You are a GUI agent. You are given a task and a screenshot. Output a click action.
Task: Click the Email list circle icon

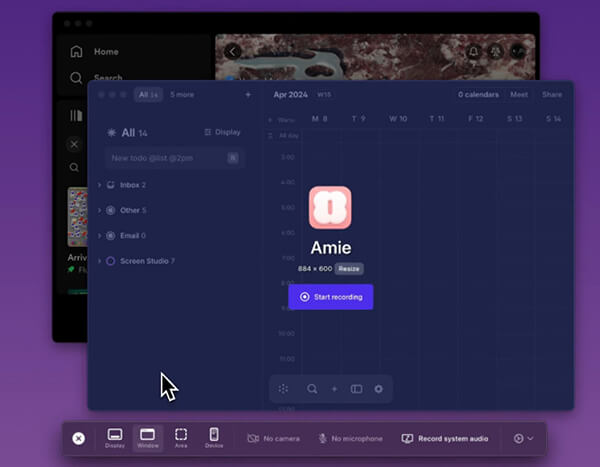click(x=111, y=235)
